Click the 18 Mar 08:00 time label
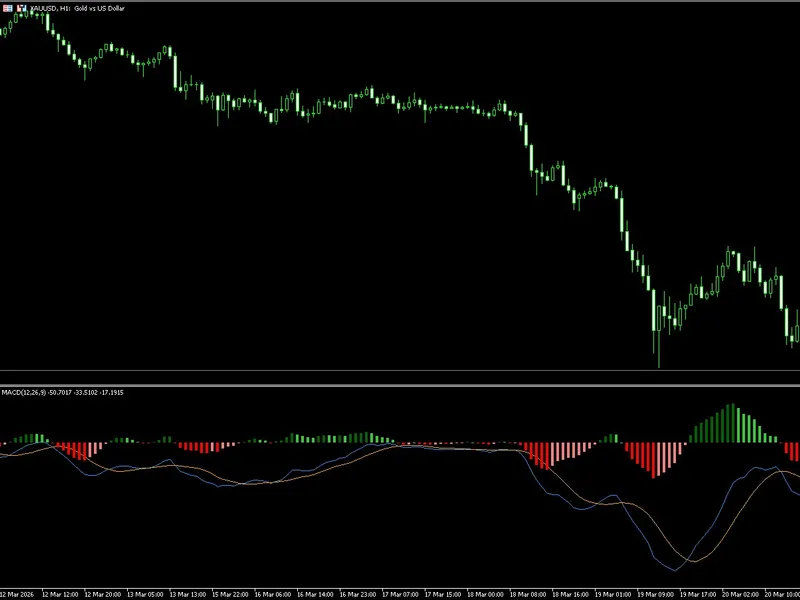This screenshot has height=600, width=800. 528,595
